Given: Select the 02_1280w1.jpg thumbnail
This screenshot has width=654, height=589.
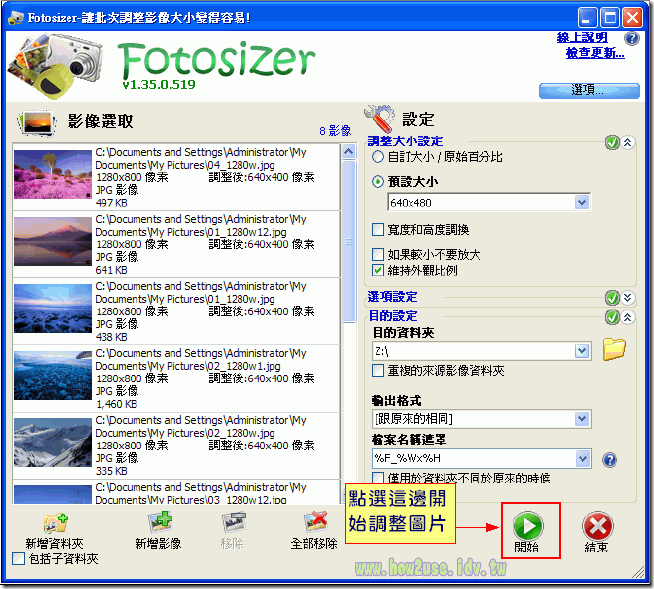Looking at the screenshot, I should pos(53,375).
